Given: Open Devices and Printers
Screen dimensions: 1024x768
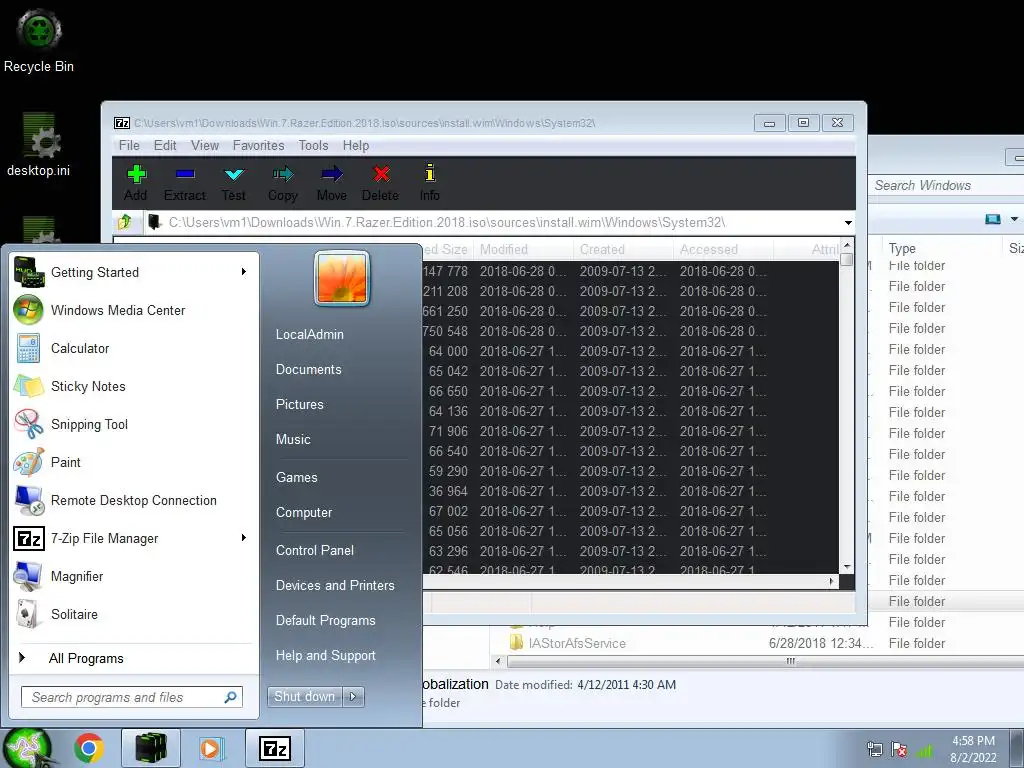Looking at the screenshot, I should coord(335,586).
